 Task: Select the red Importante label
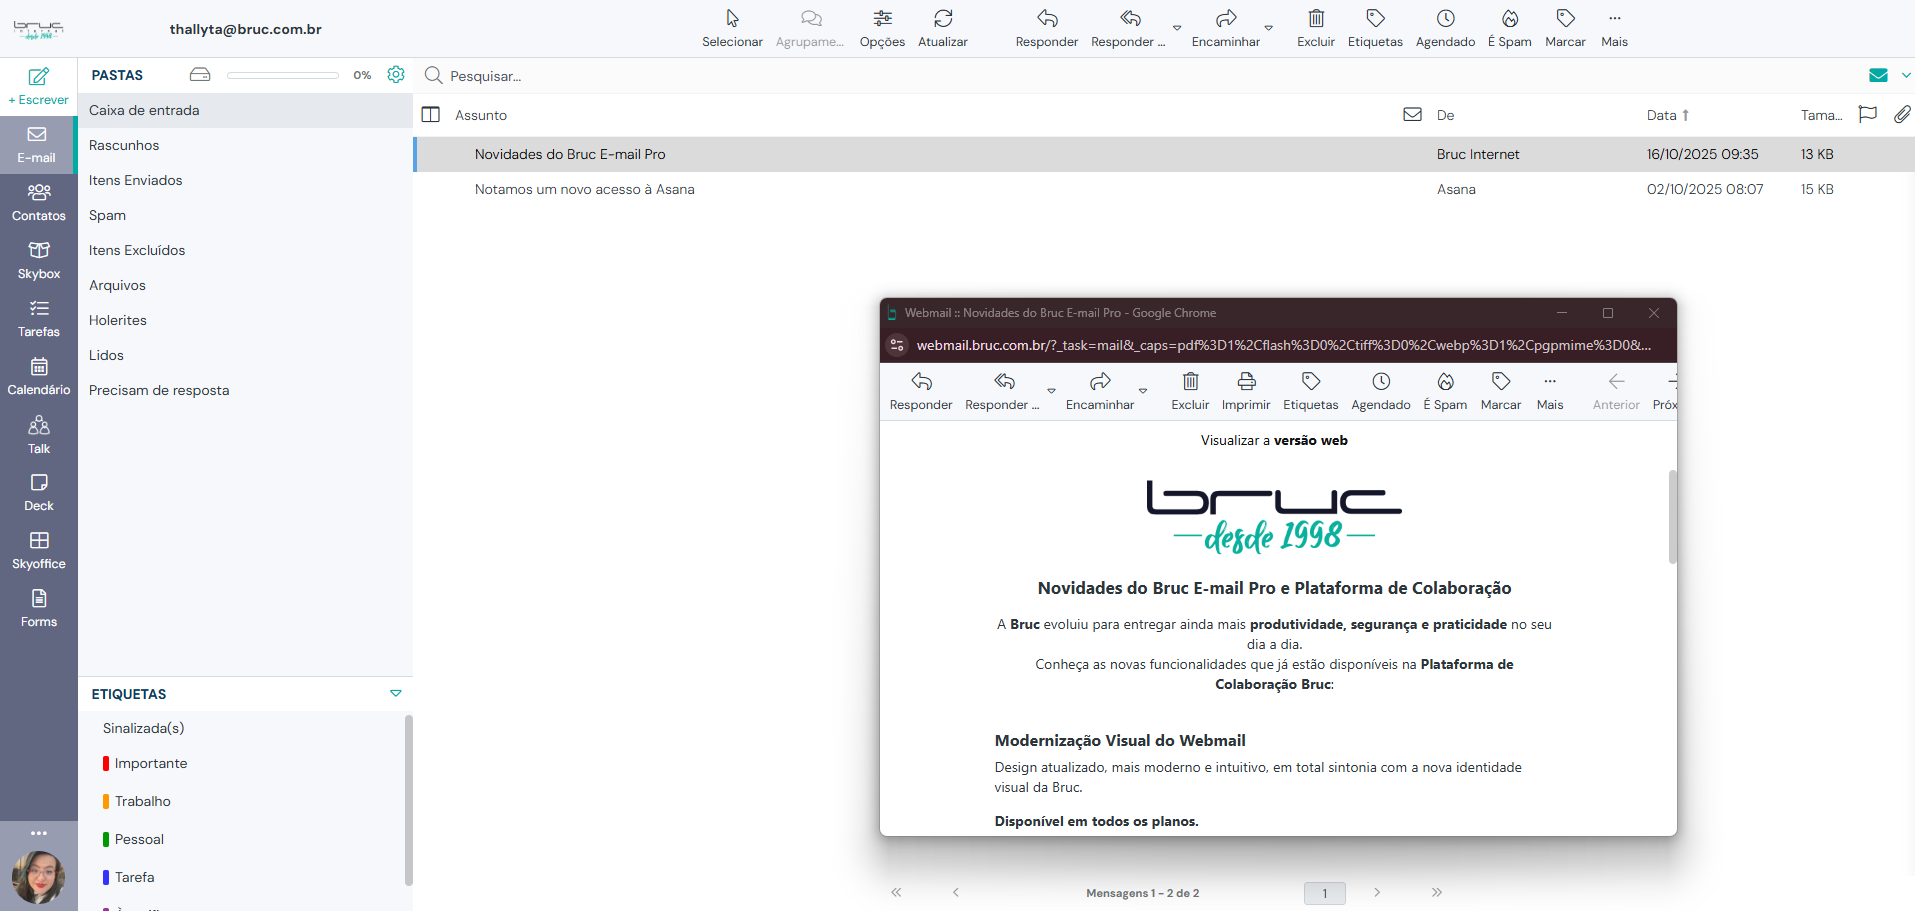(x=150, y=763)
